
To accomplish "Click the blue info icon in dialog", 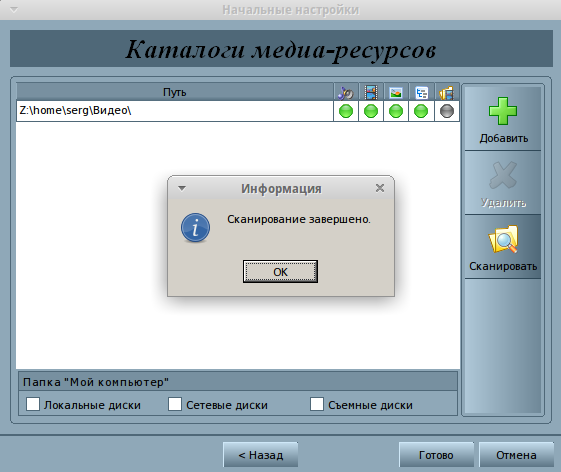I will coord(195,228).
